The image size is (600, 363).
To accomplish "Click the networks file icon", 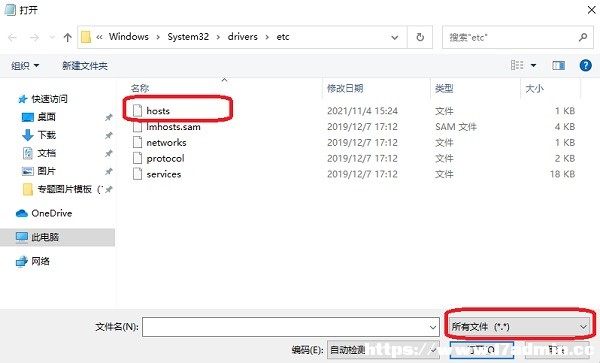I will [137, 142].
